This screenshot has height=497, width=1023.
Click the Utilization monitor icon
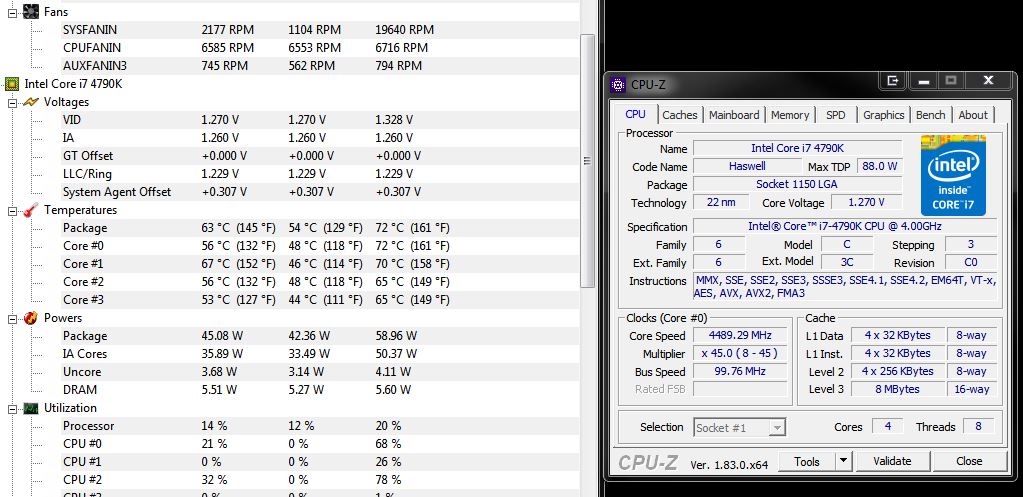(31, 408)
